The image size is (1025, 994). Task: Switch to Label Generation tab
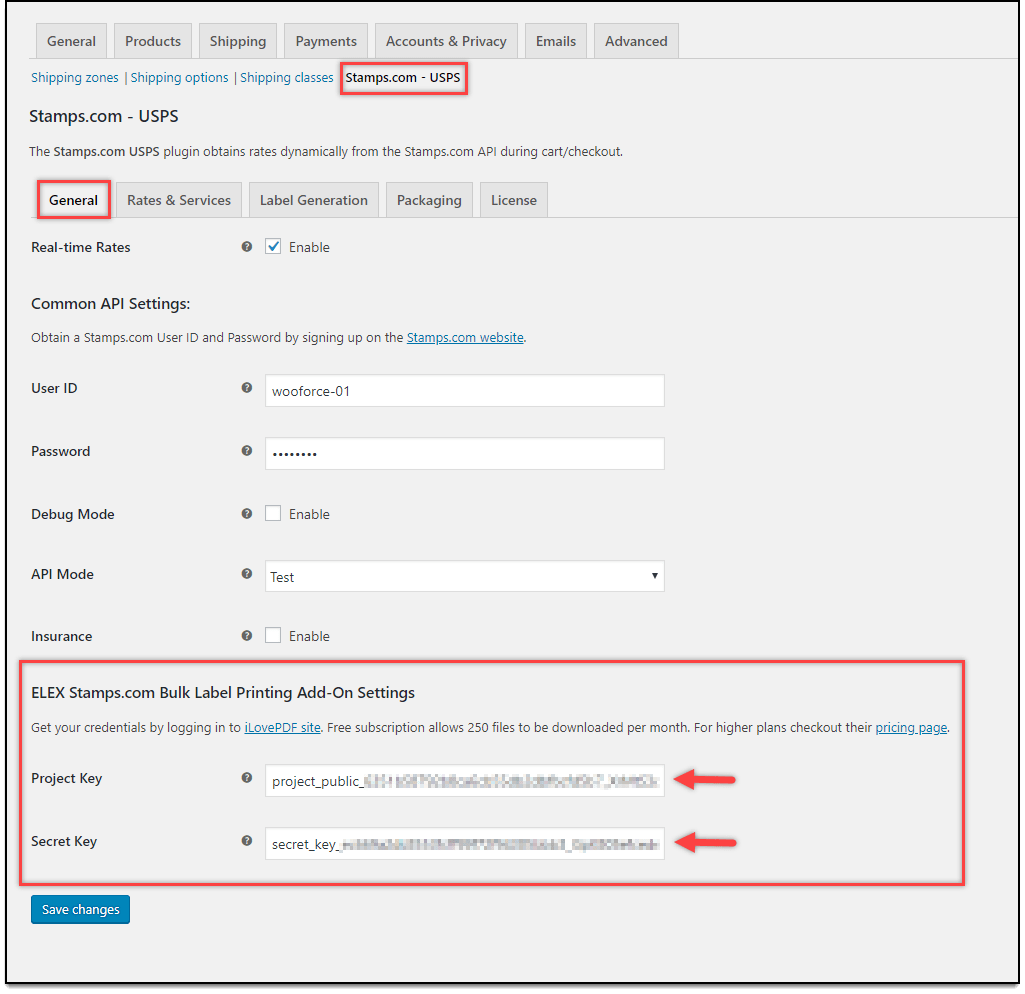coord(314,201)
